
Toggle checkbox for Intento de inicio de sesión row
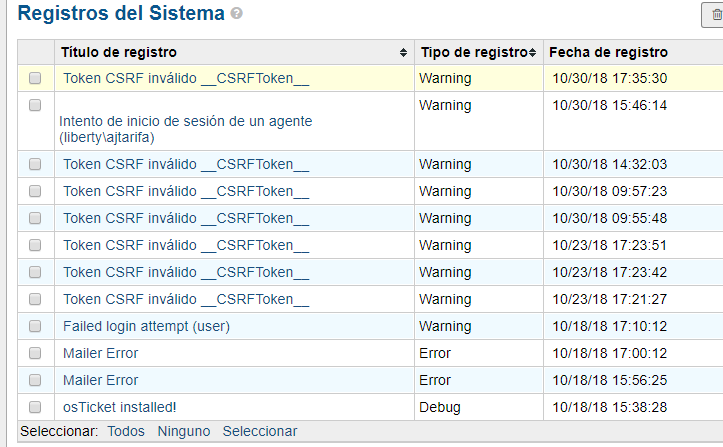[x=35, y=105]
